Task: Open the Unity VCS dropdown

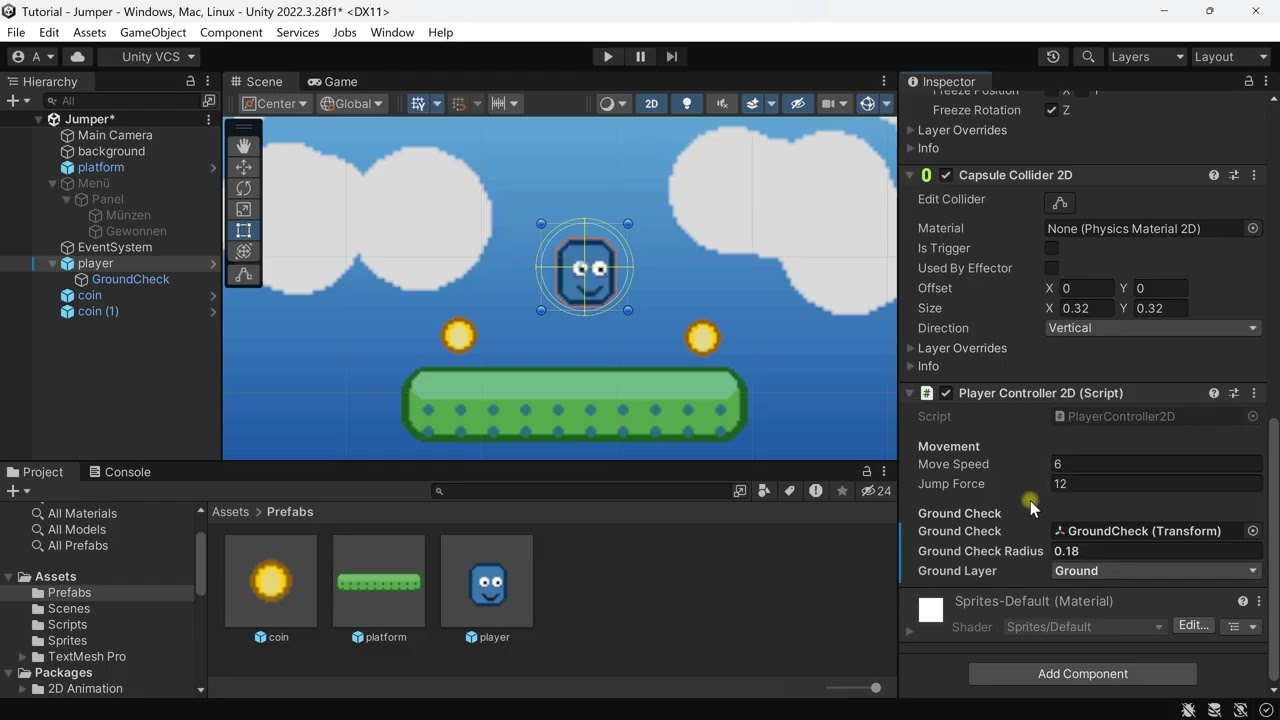Action: click(150, 57)
